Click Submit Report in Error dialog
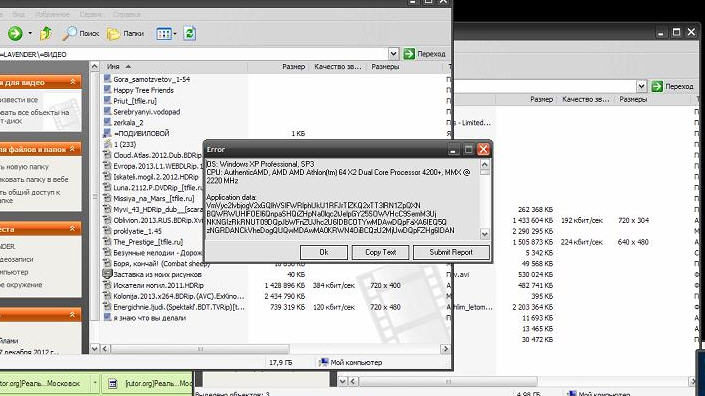 451,252
